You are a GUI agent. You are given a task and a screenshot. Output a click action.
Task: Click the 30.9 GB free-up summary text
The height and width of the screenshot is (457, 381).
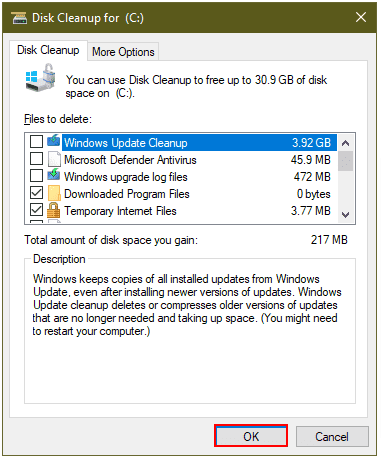(196, 86)
